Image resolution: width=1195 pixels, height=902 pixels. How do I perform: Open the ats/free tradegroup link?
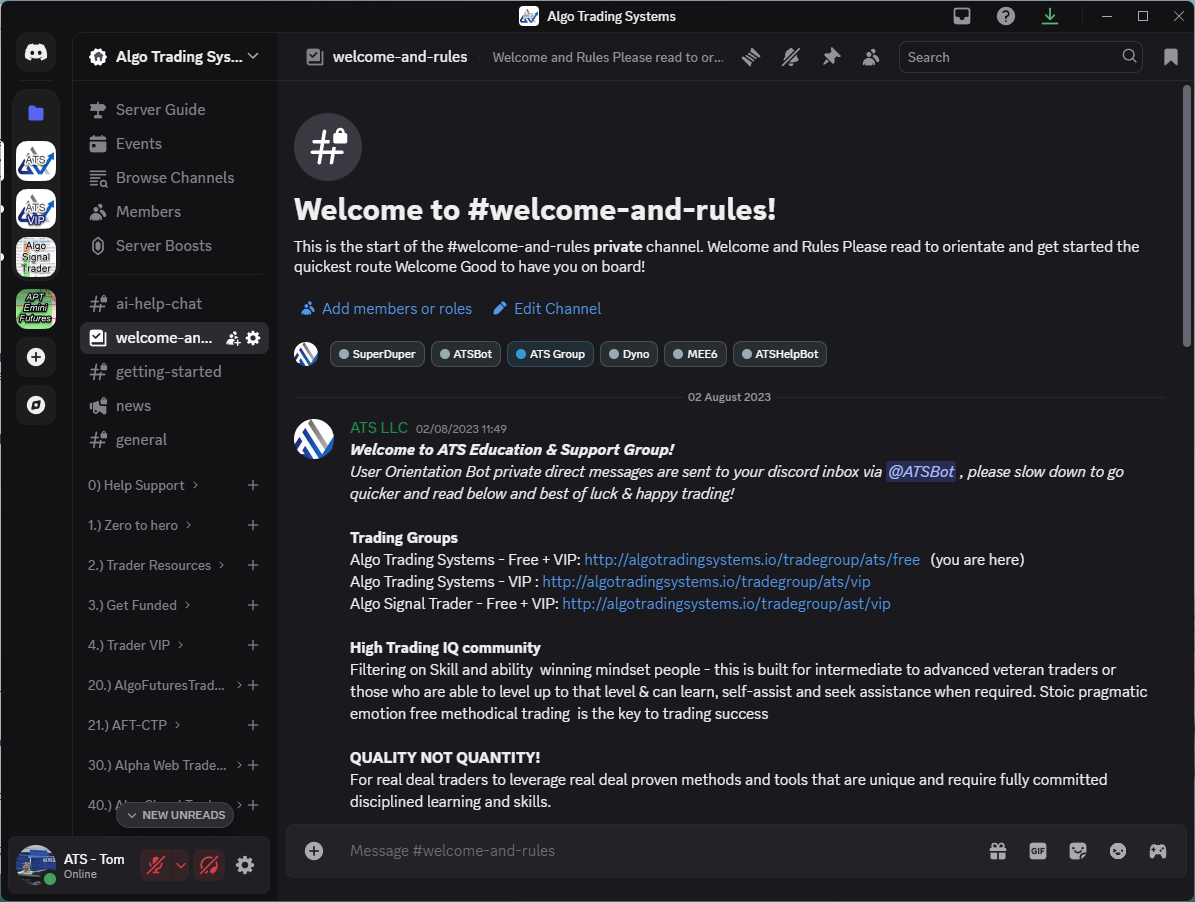click(x=752, y=560)
